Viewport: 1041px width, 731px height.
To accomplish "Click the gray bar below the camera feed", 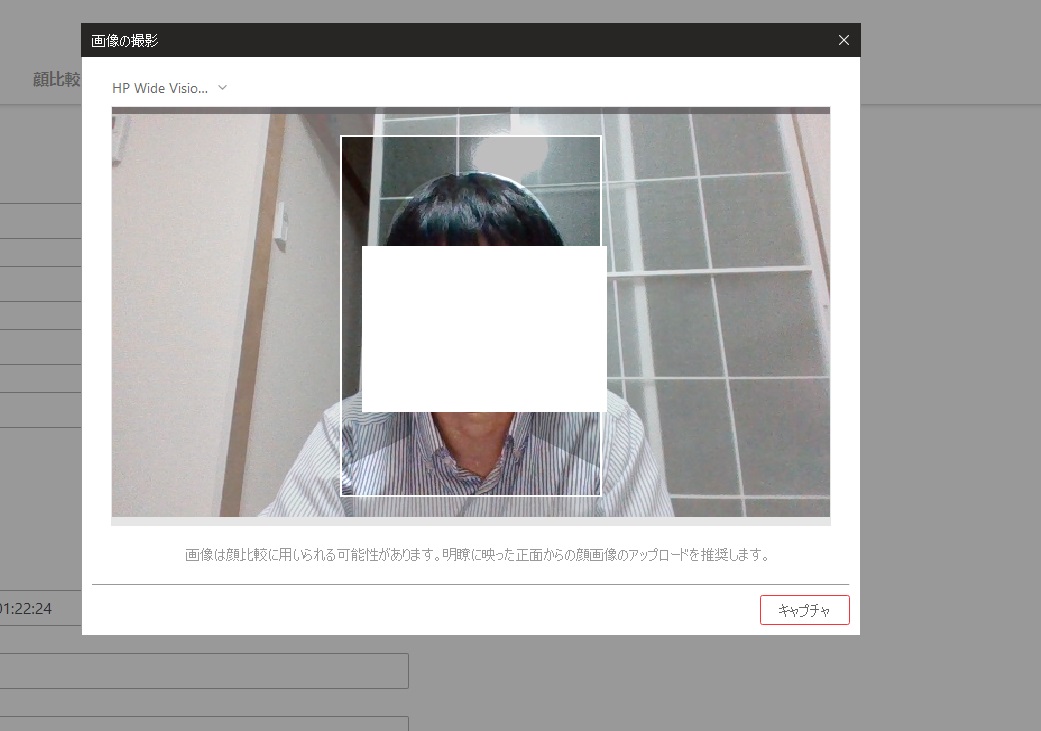I will pos(470,520).
